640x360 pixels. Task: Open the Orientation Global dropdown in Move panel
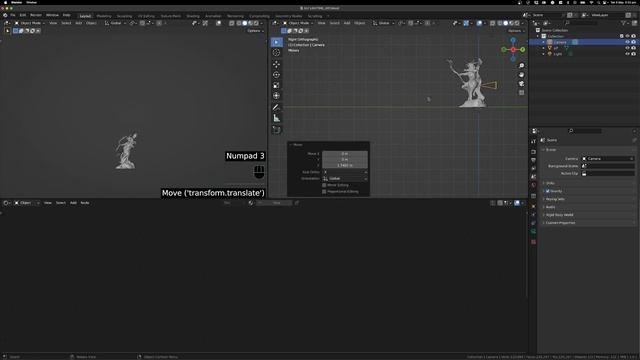point(345,179)
